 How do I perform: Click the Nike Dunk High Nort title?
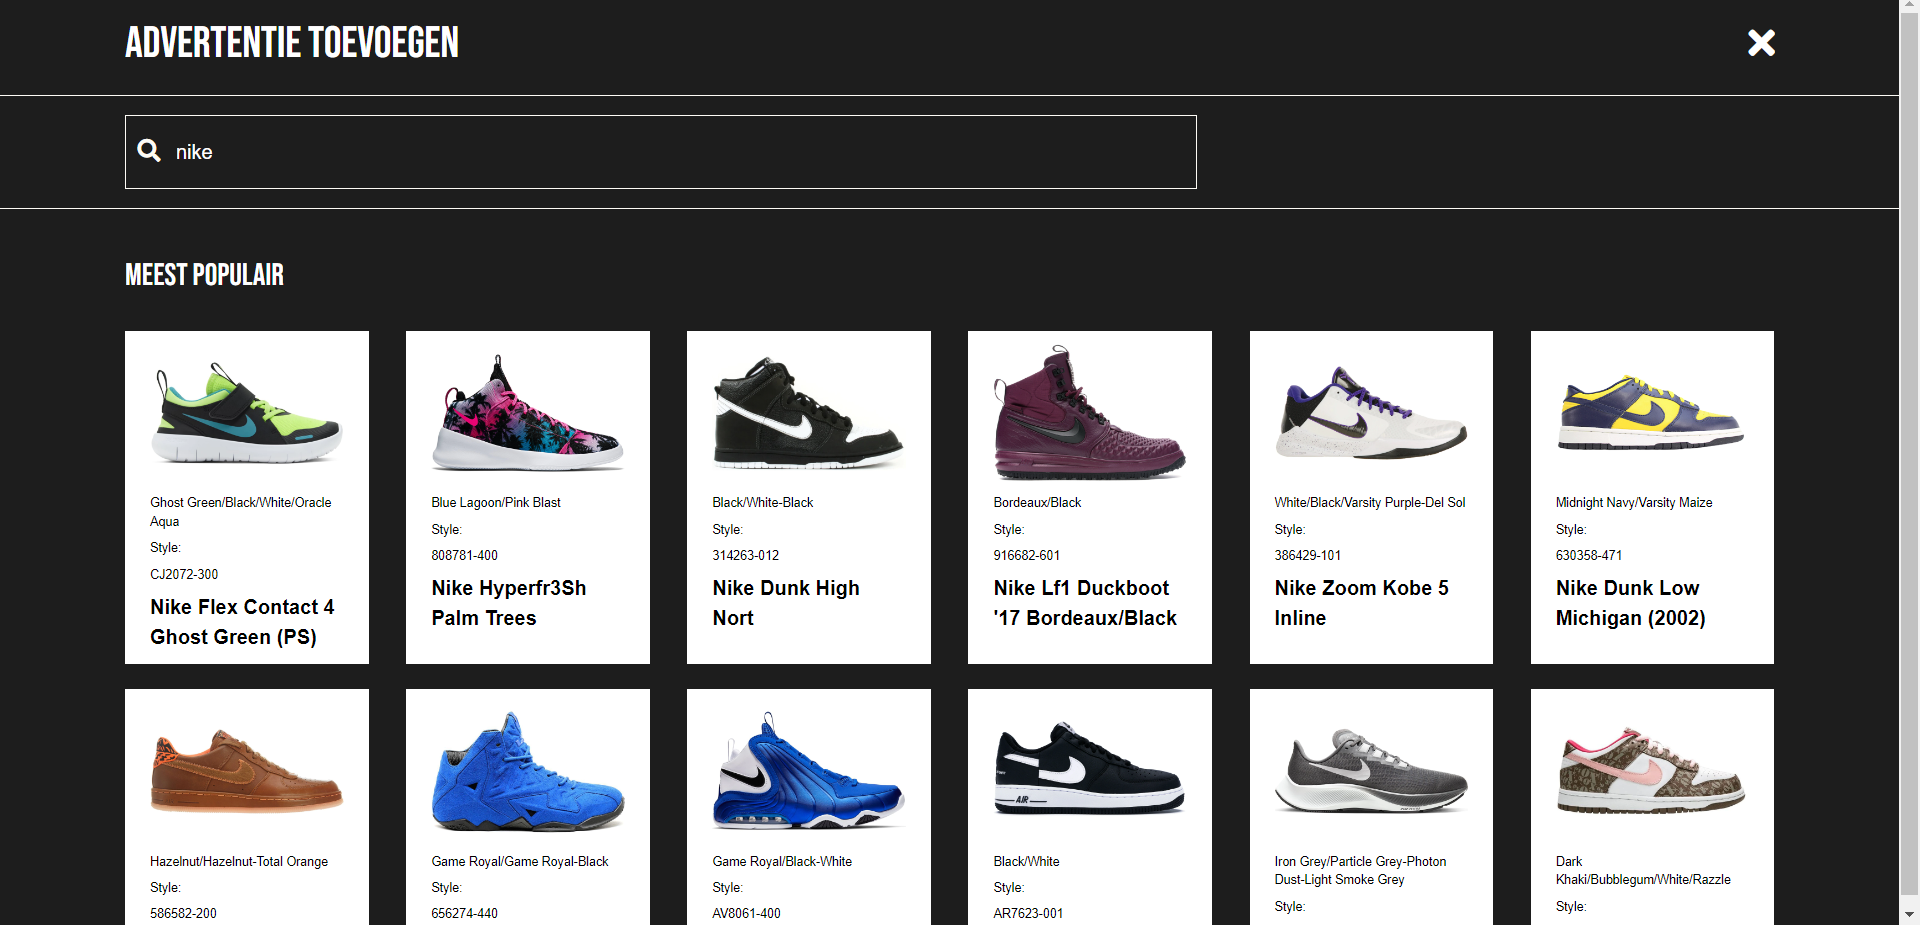[x=786, y=603]
